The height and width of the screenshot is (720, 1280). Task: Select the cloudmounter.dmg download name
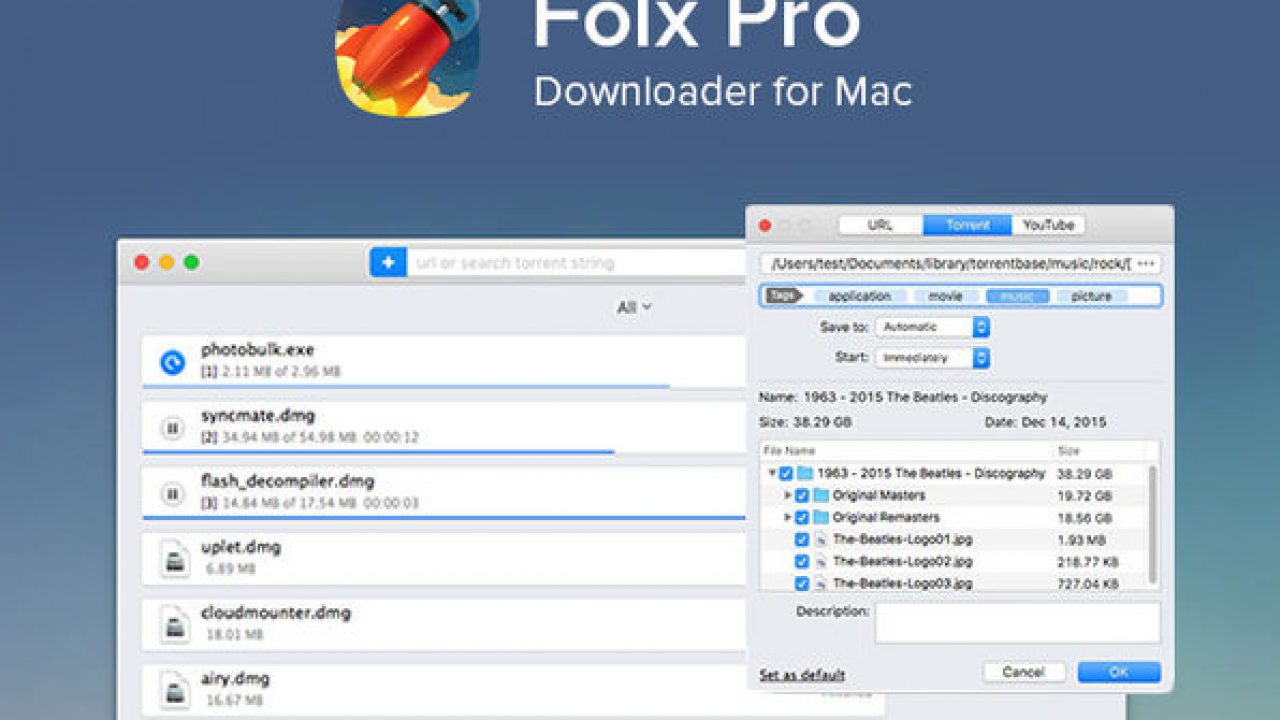[276, 613]
